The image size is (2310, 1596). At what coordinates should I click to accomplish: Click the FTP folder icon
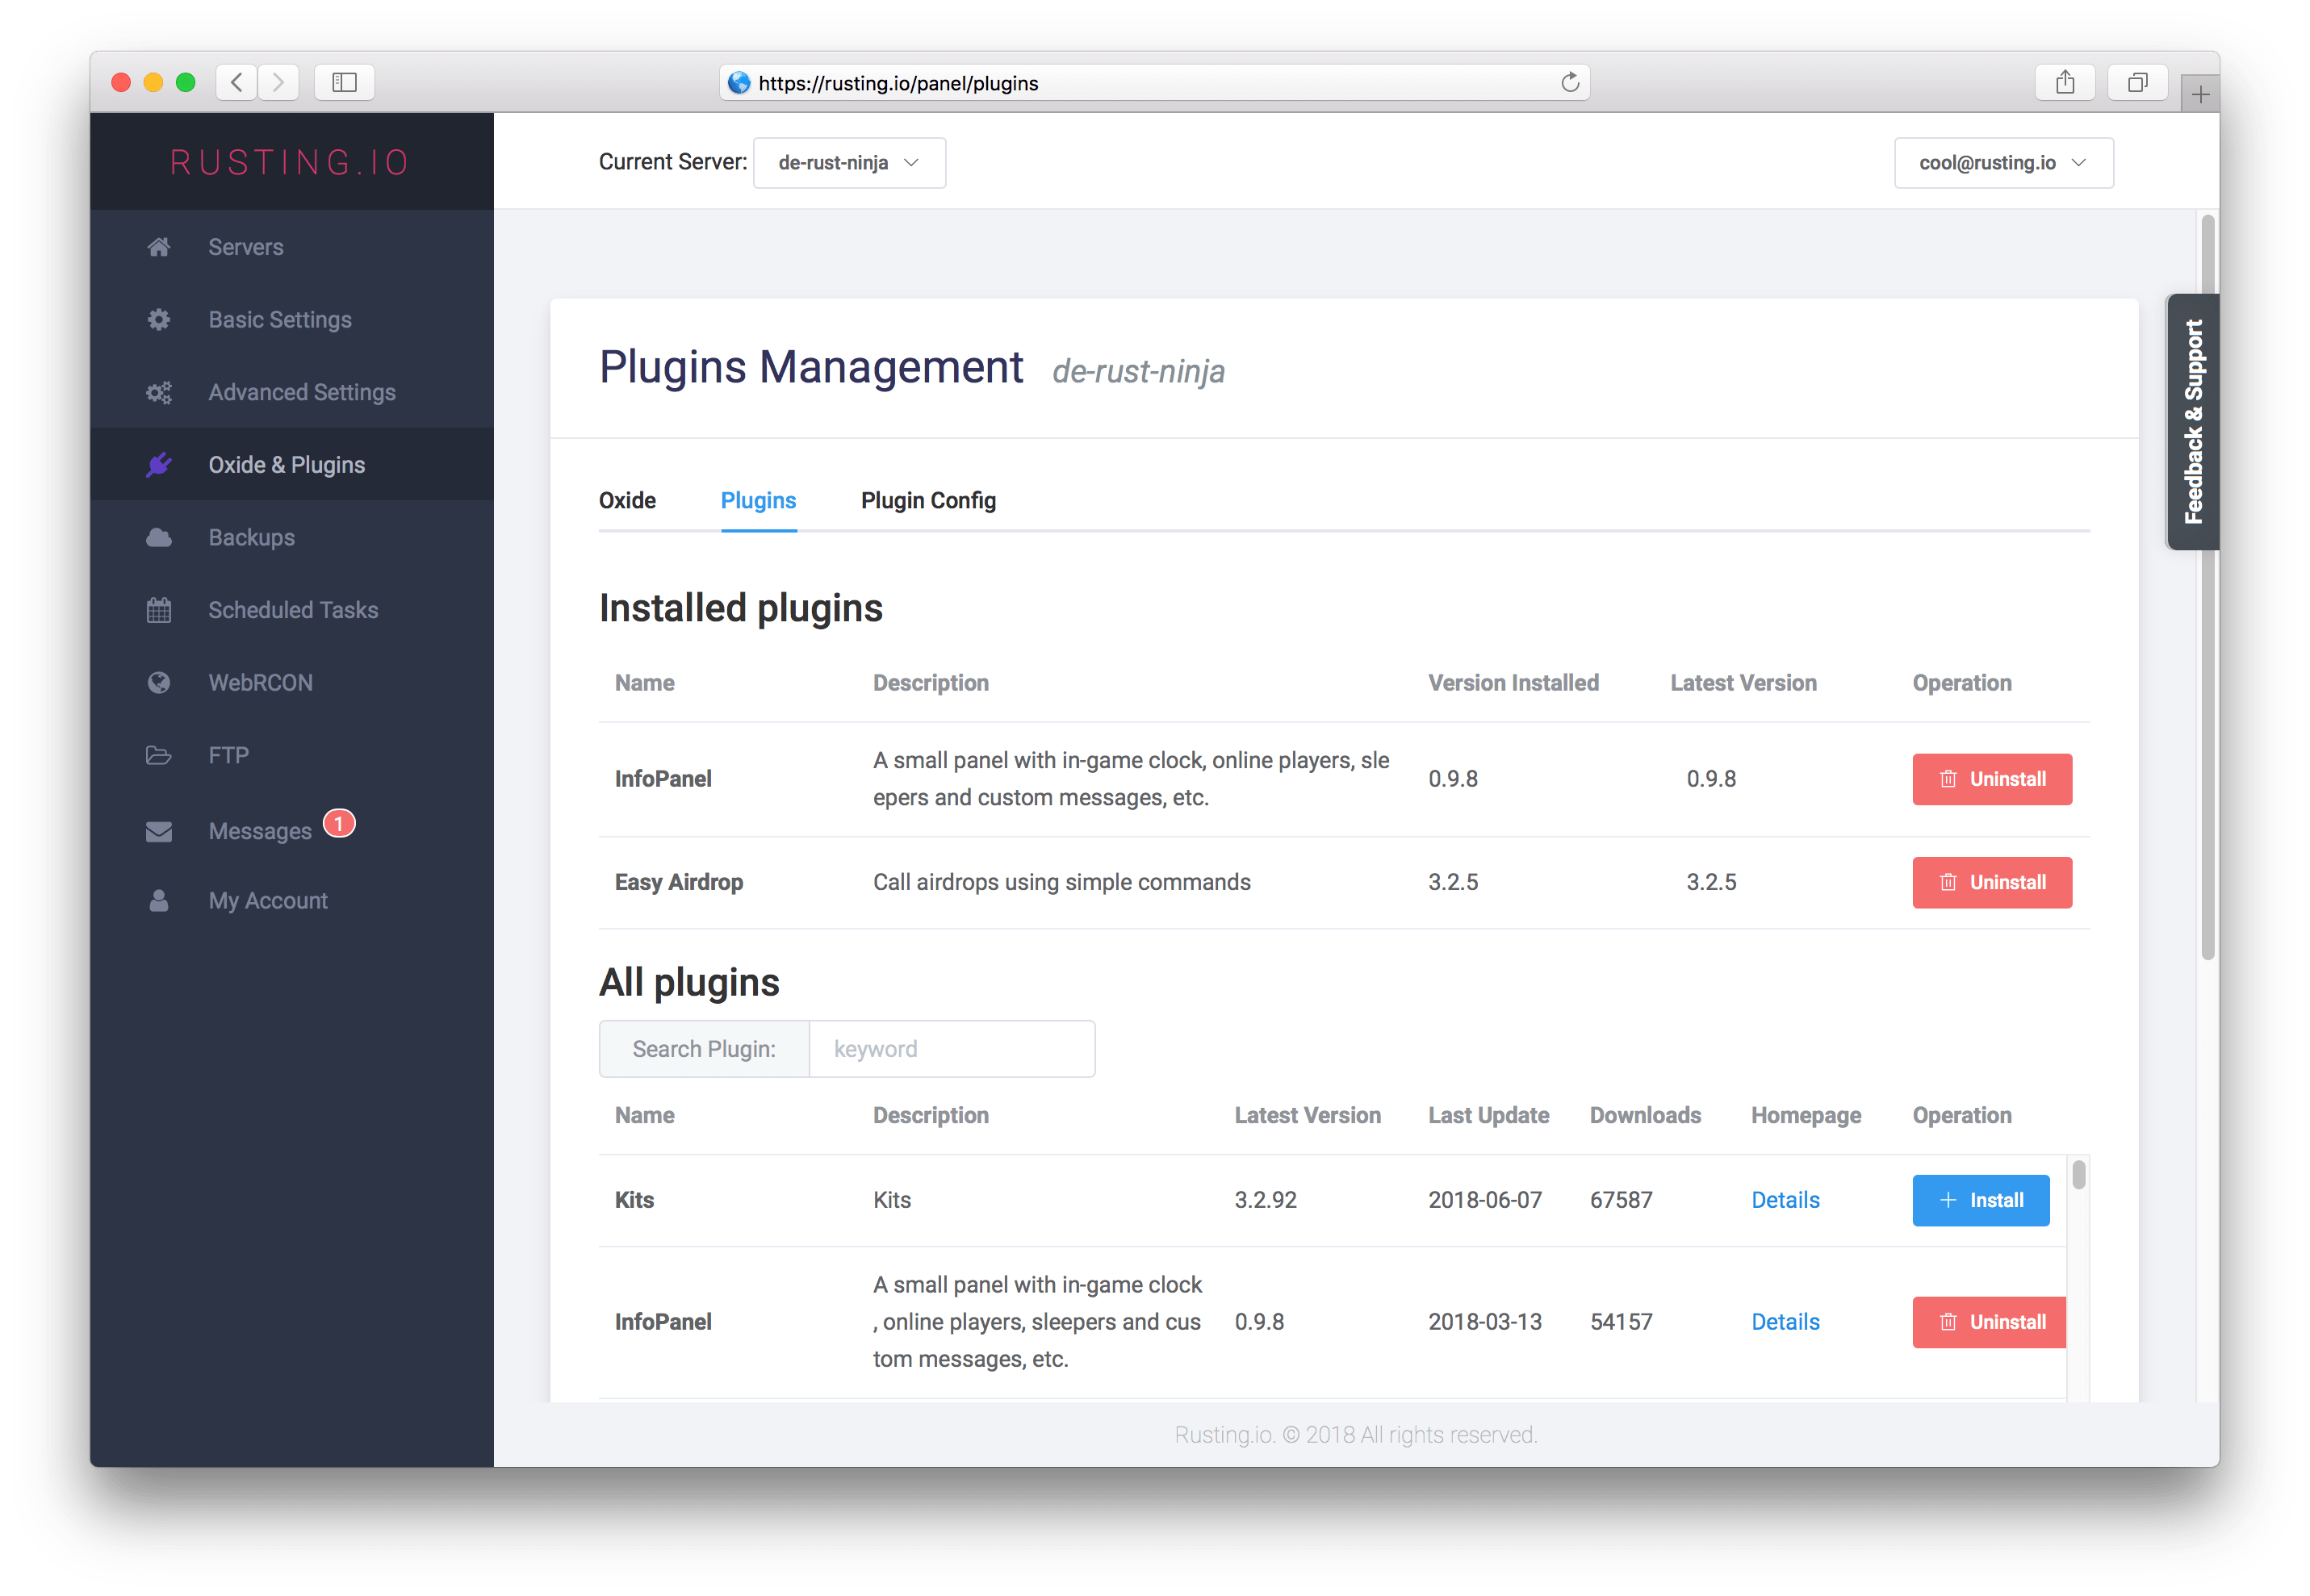click(159, 756)
